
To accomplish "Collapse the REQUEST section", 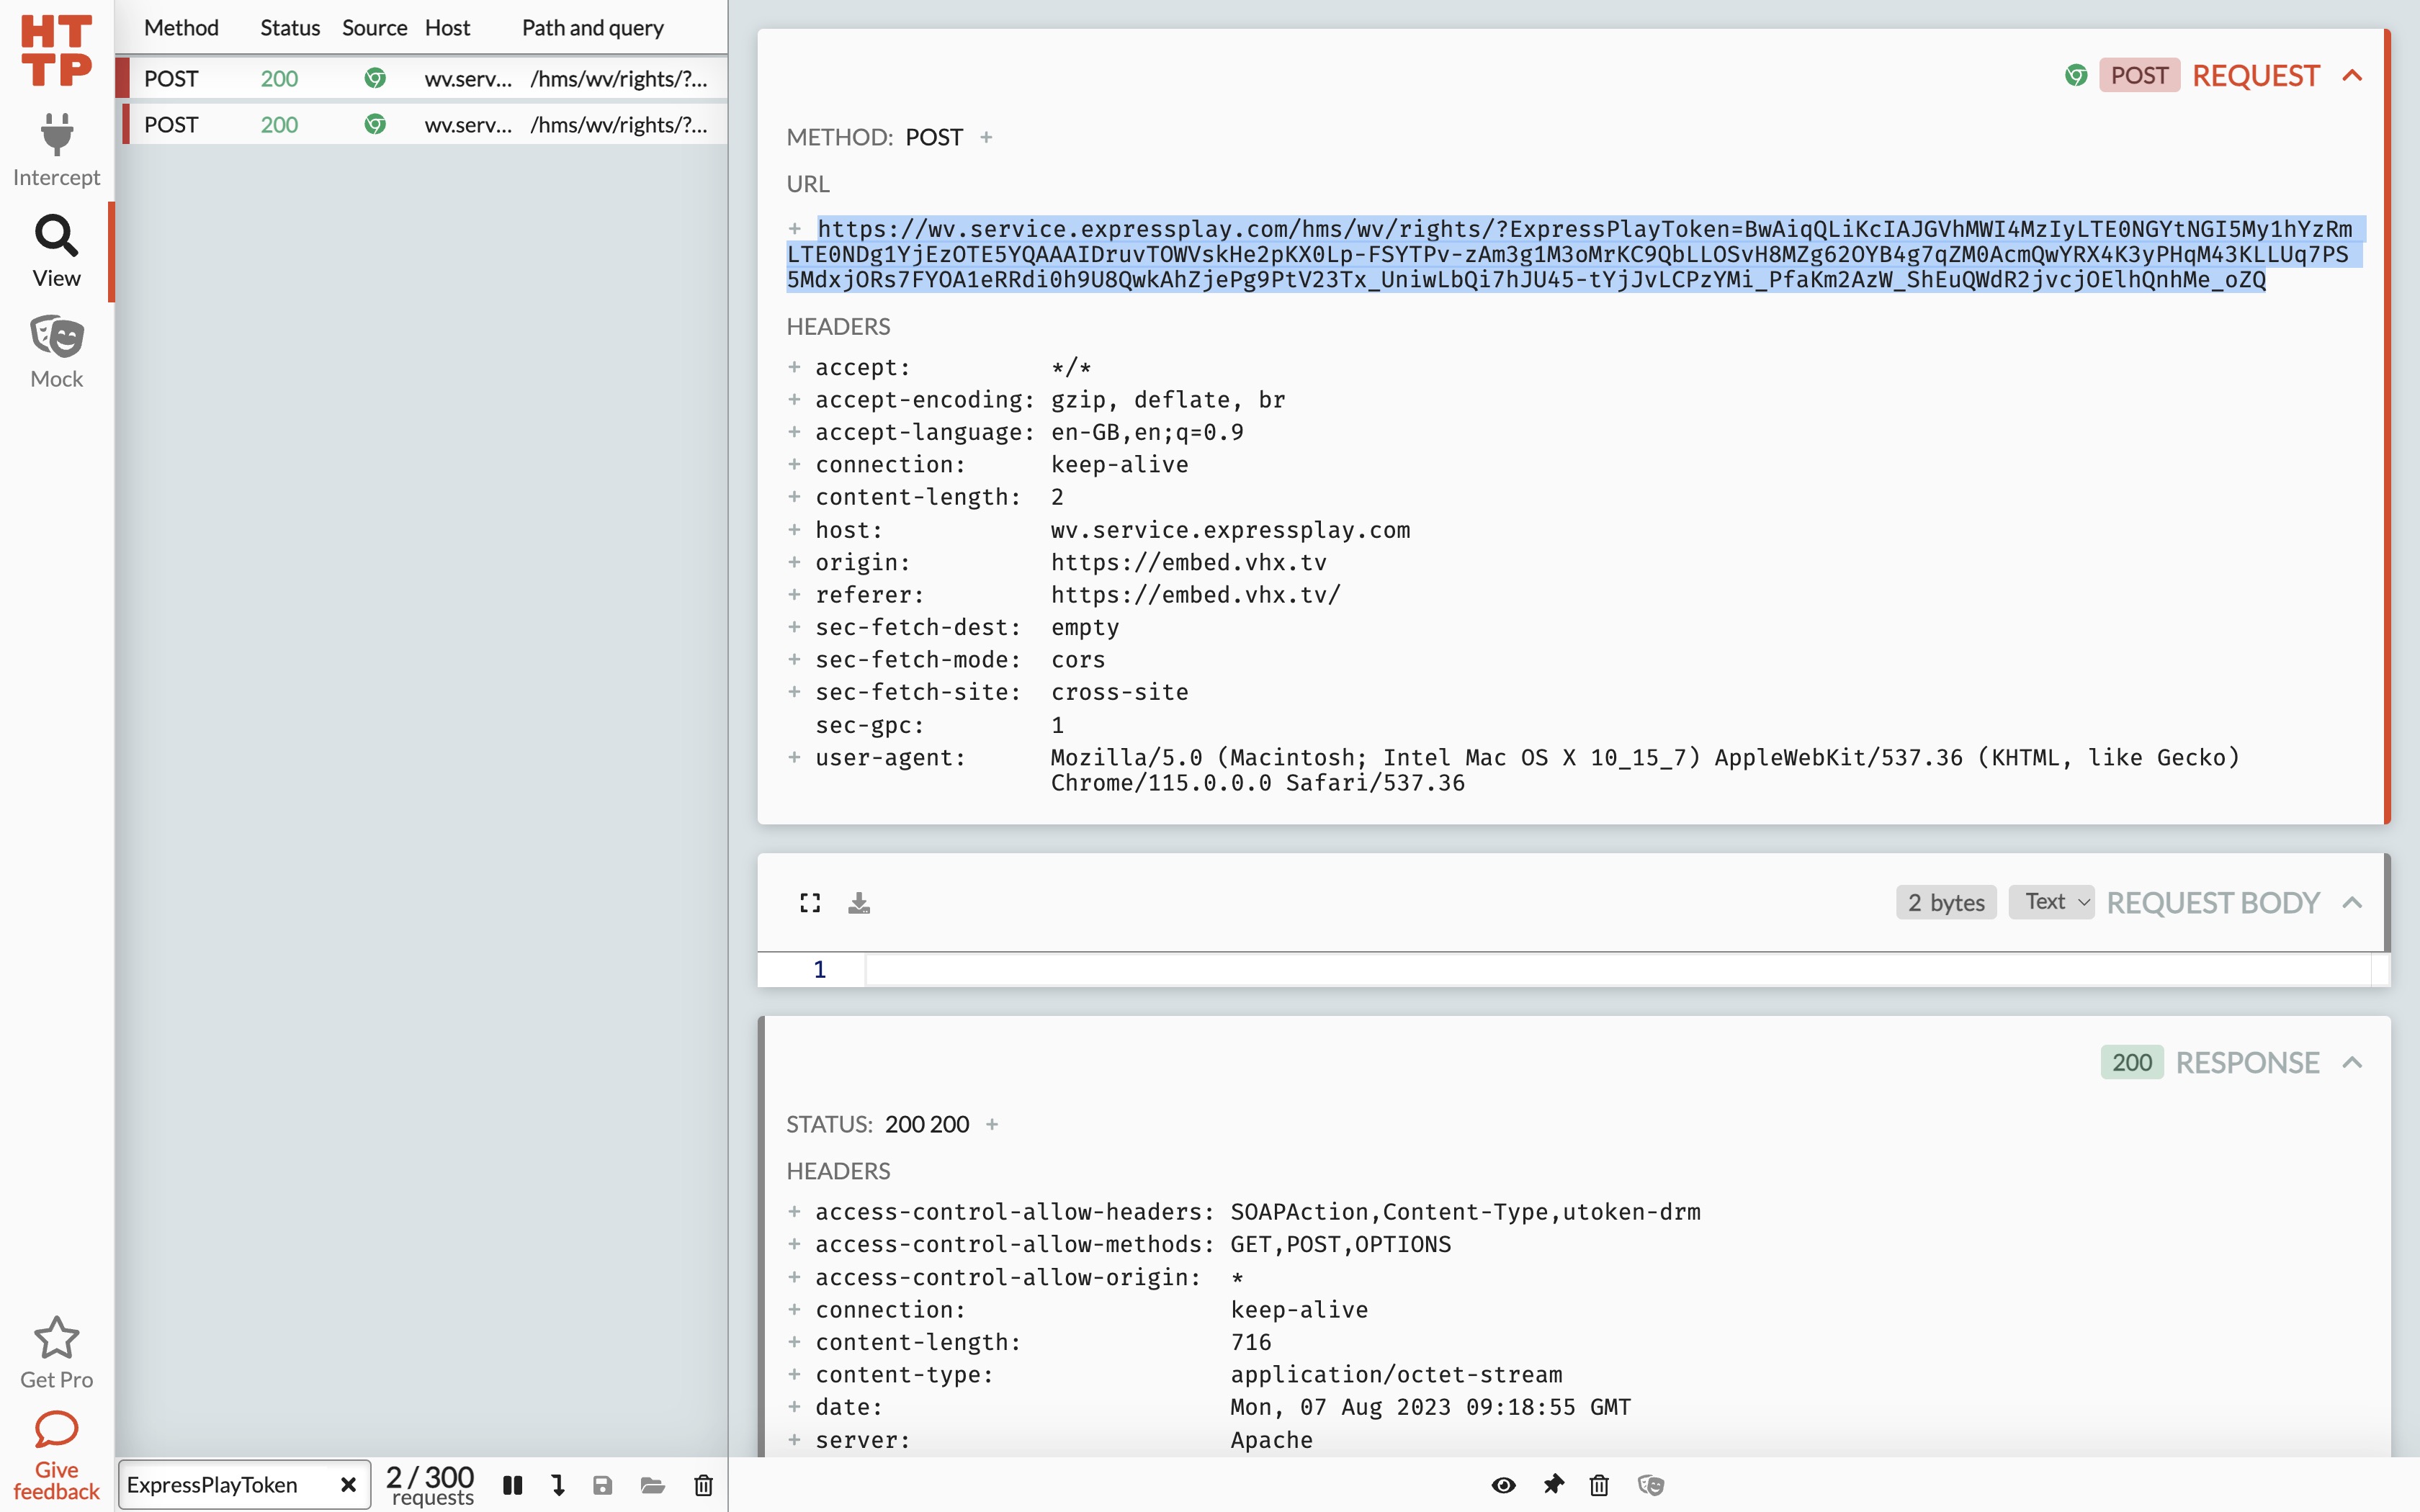I will 2352,76.
